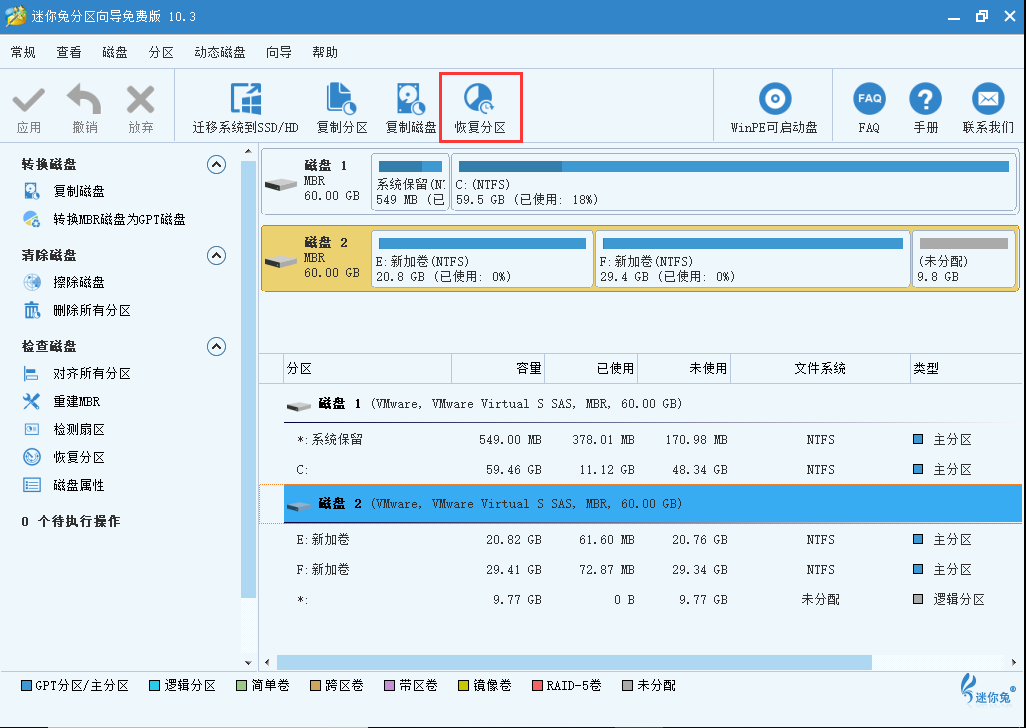Click the Discard (放弃) X toolbar button

[141, 109]
